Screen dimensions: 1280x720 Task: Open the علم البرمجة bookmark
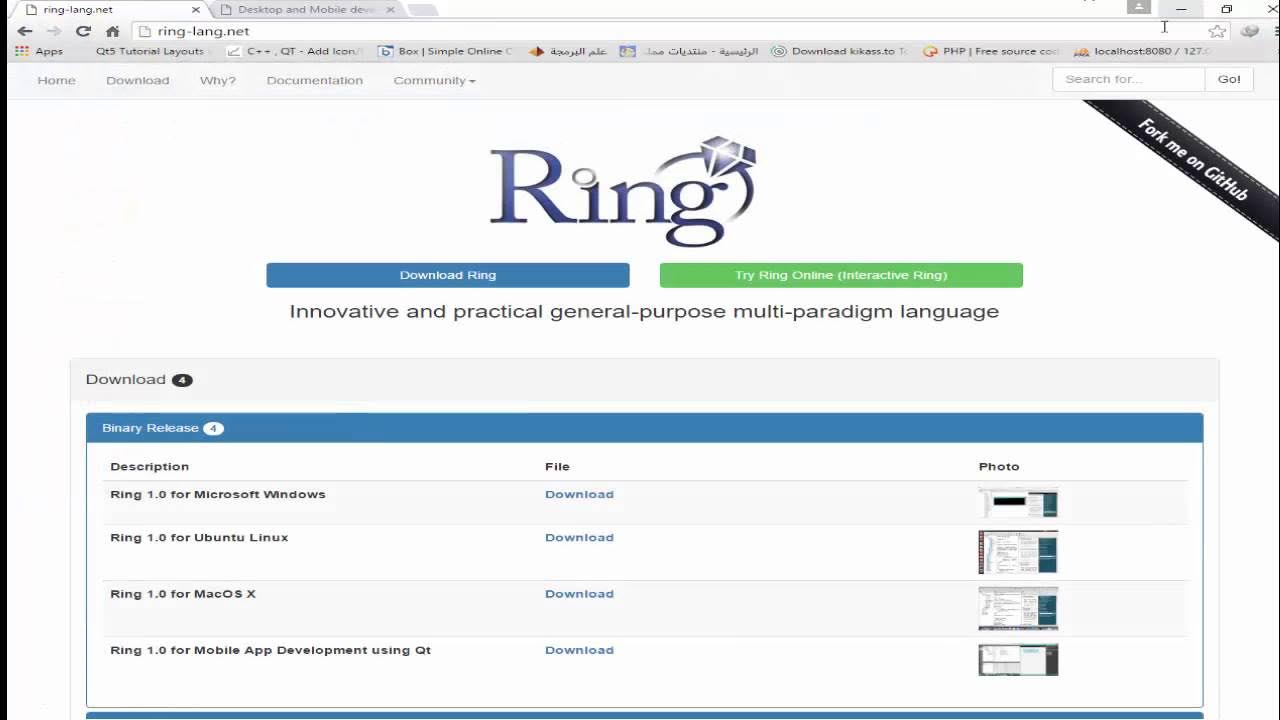pyautogui.click(x=568, y=51)
